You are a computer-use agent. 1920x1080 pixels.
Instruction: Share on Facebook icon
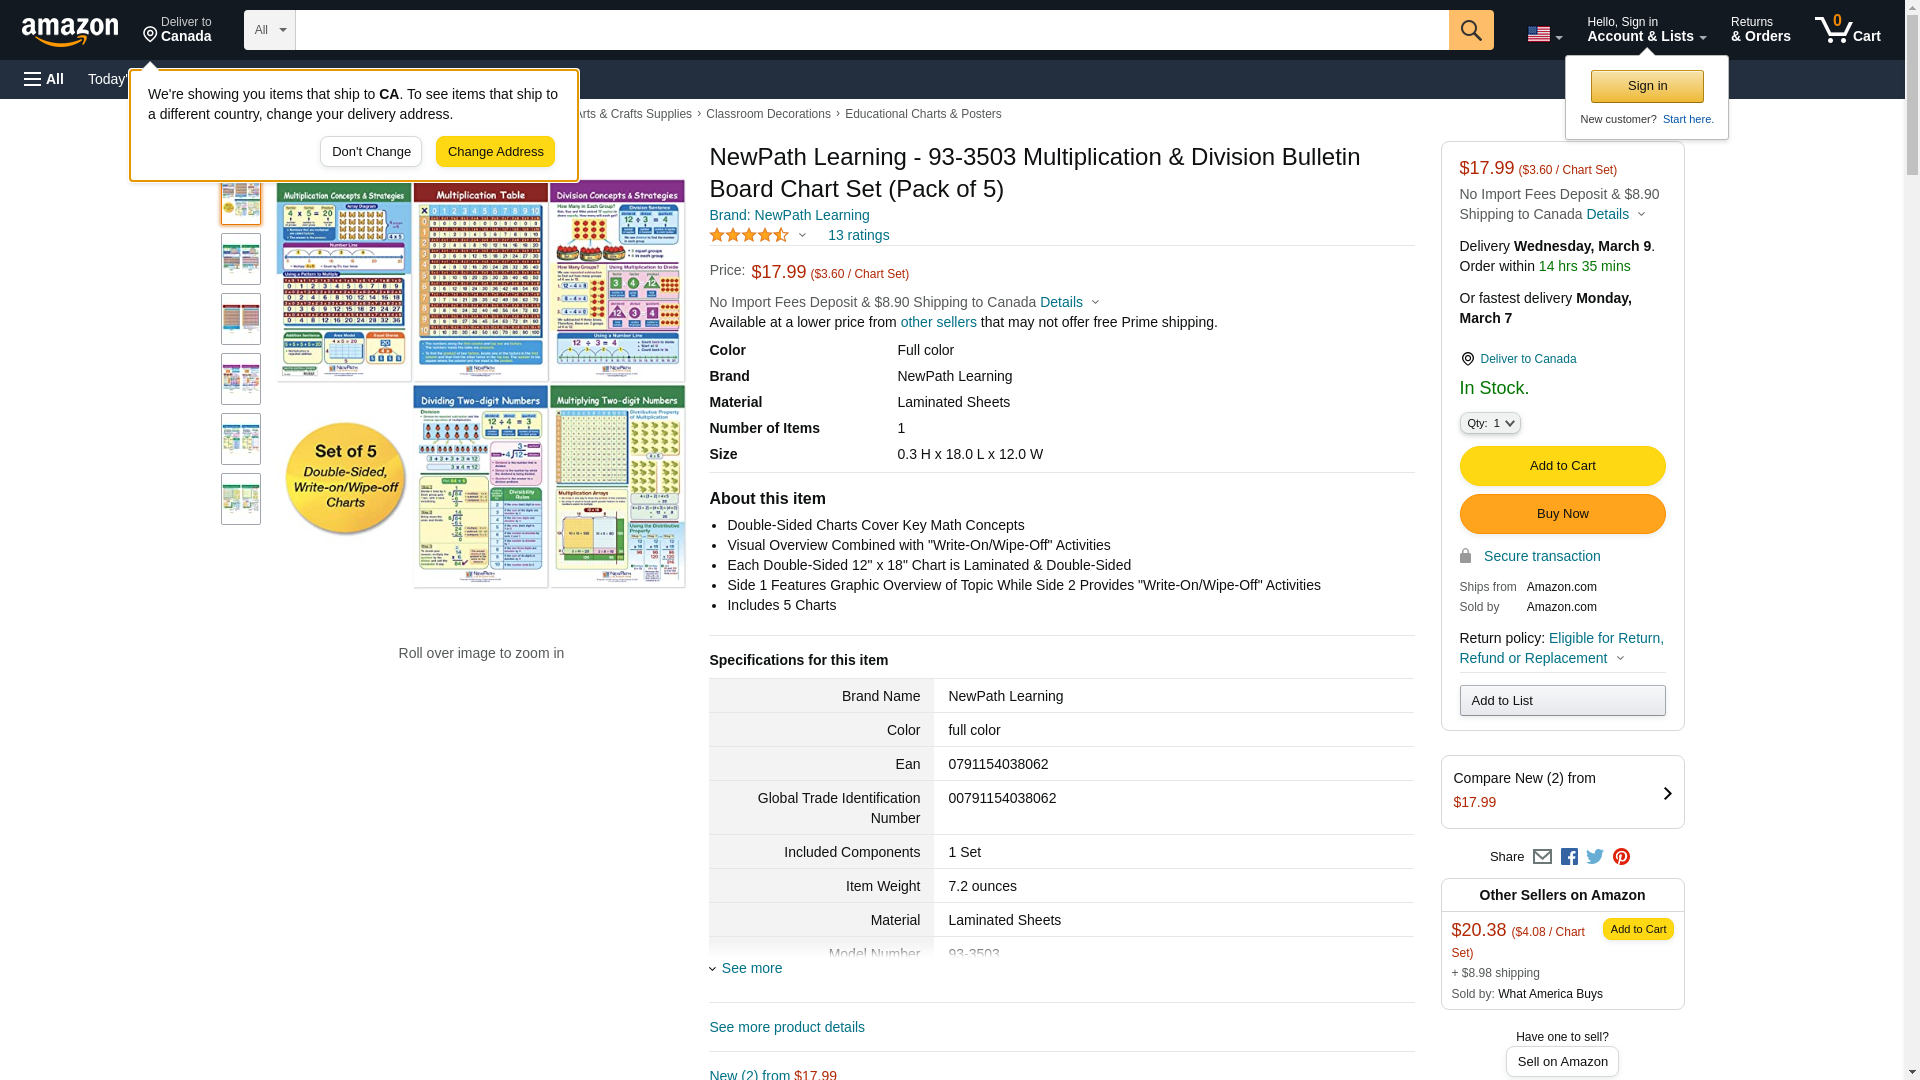[x=1569, y=857]
